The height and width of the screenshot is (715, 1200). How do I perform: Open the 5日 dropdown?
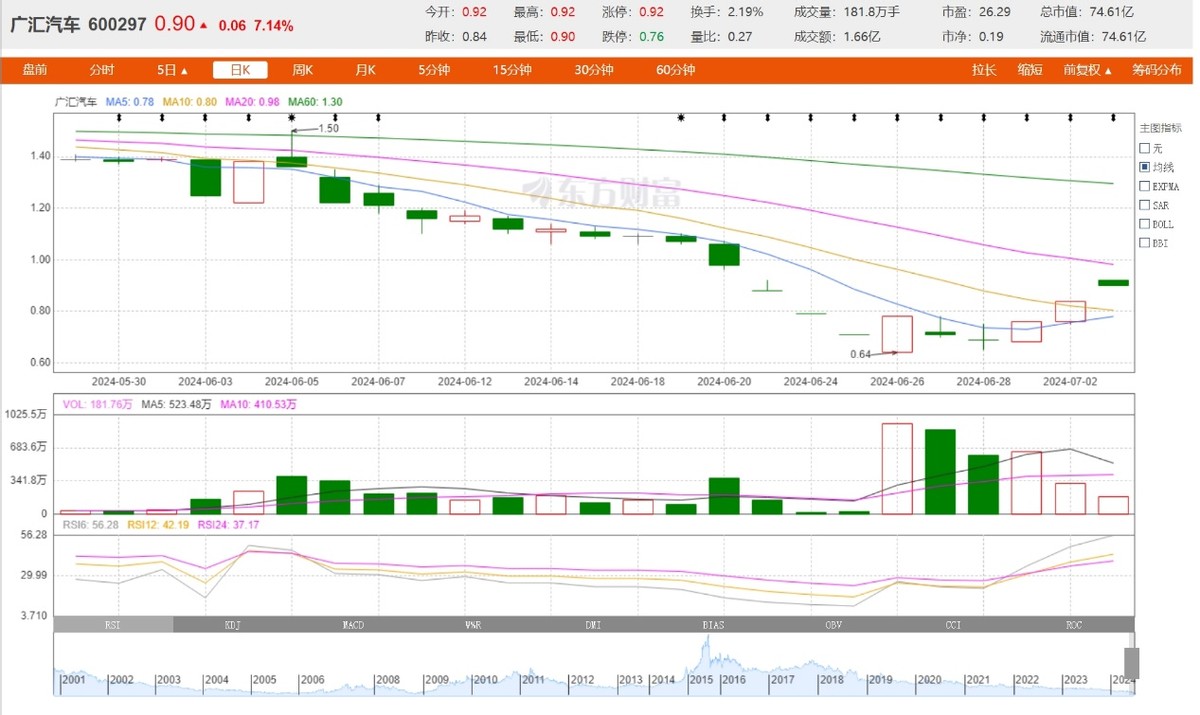click(172, 70)
